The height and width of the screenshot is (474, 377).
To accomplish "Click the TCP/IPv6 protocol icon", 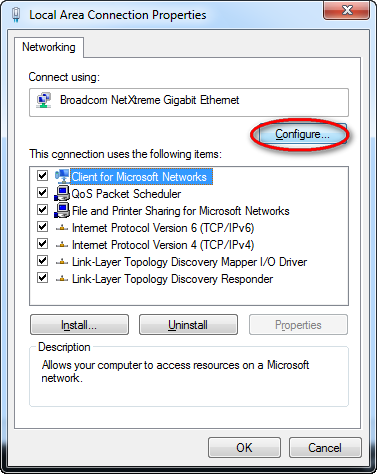I will pyautogui.click(x=62, y=228).
